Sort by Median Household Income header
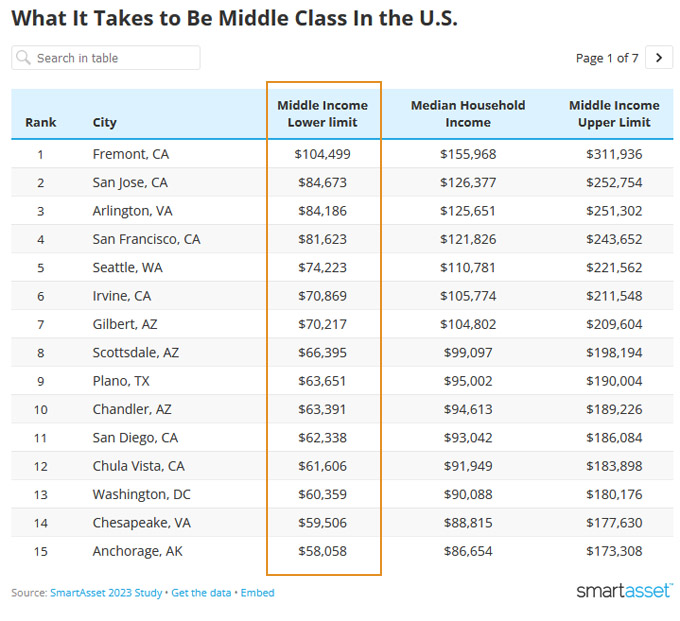The width and height of the screenshot is (680, 621). click(x=468, y=114)
